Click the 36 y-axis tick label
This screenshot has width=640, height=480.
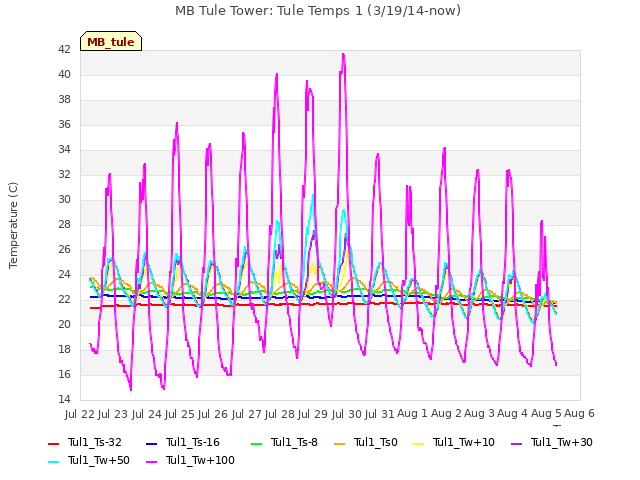coord(64,124)
